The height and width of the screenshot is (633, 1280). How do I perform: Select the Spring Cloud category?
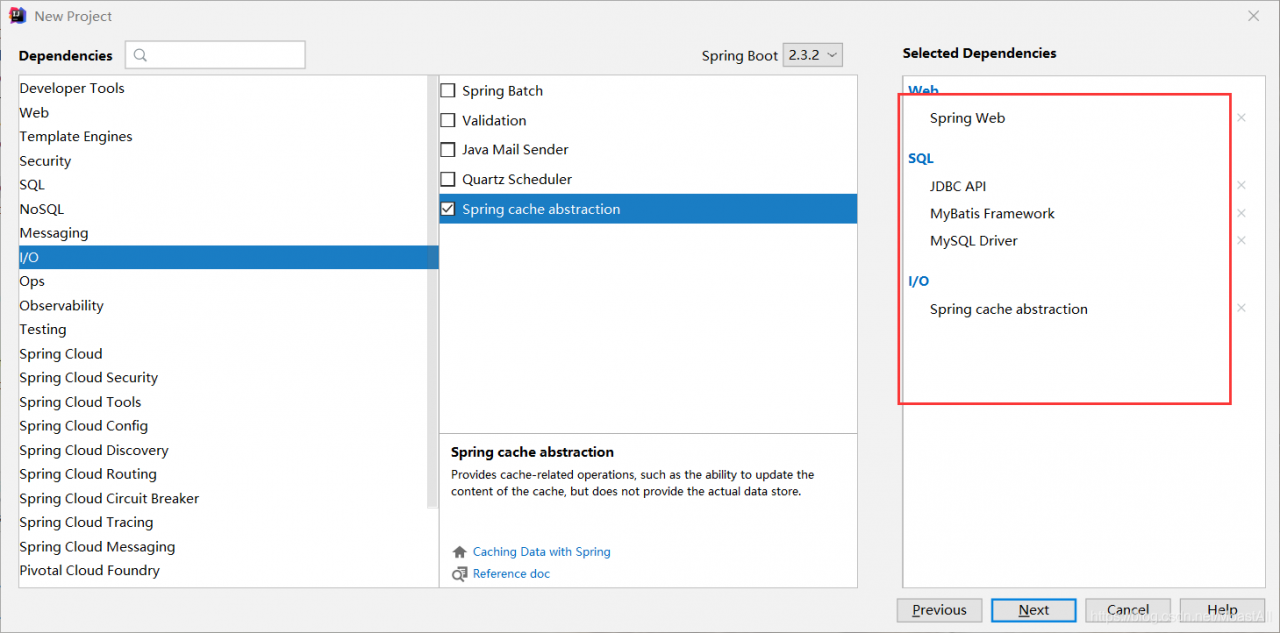coord(223,354)
